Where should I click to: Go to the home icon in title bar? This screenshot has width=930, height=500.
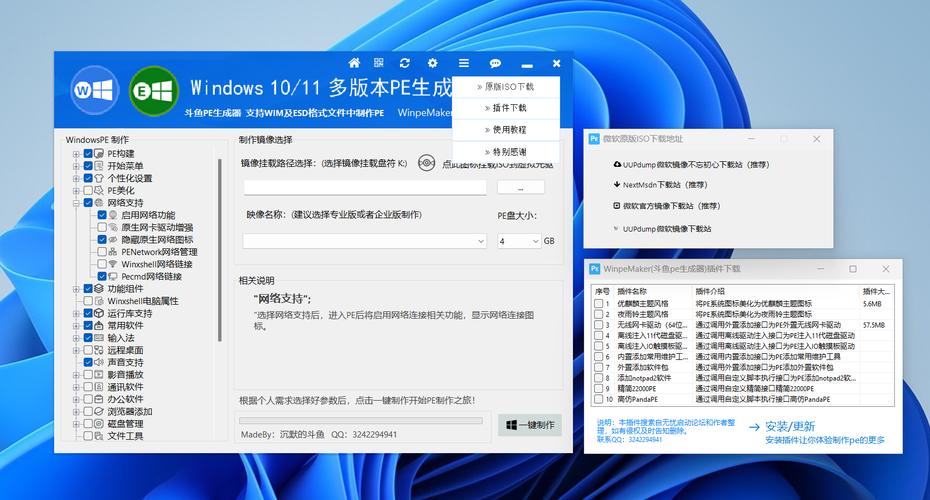click(x=354, y=63)
